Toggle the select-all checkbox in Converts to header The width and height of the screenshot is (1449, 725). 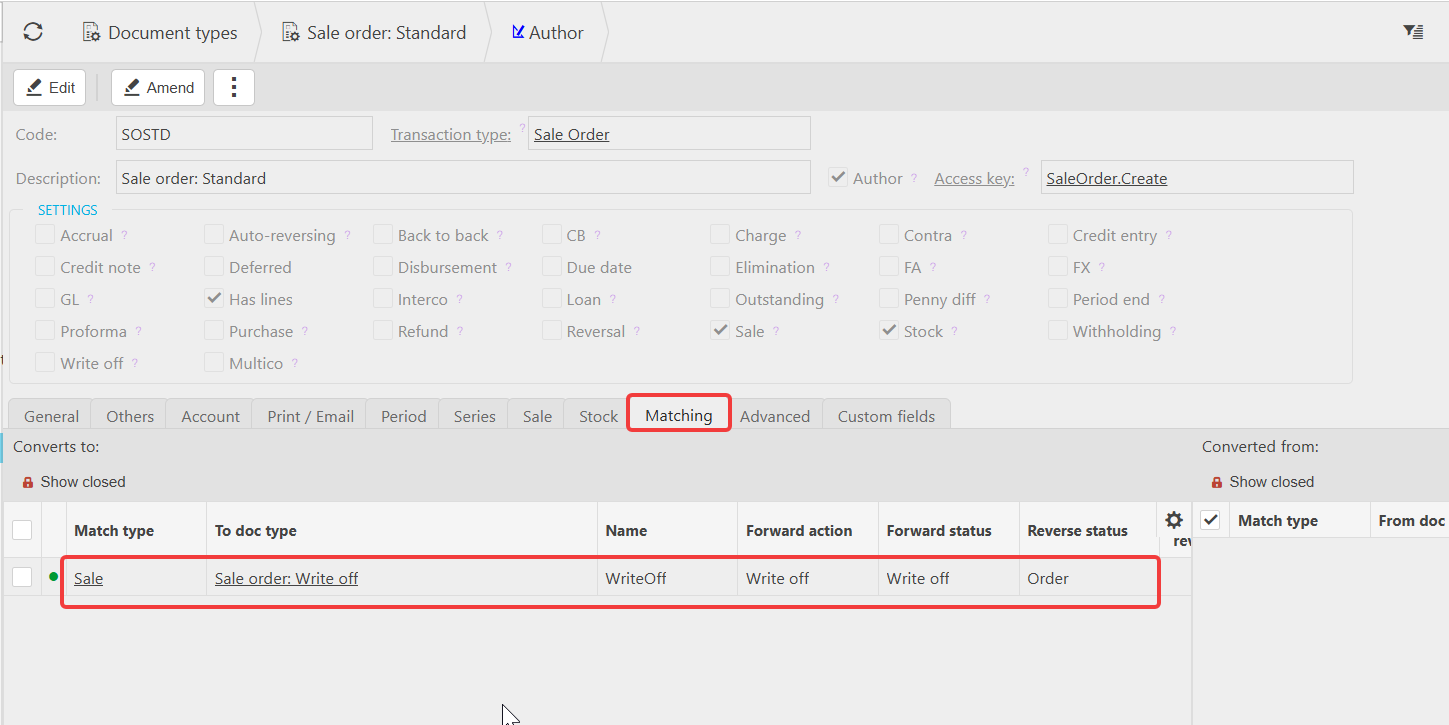(x=22, y=530)
